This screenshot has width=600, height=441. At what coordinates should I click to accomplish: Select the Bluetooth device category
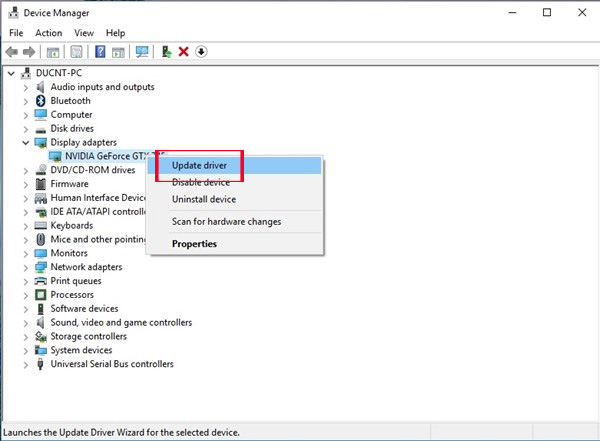[70, 101]
